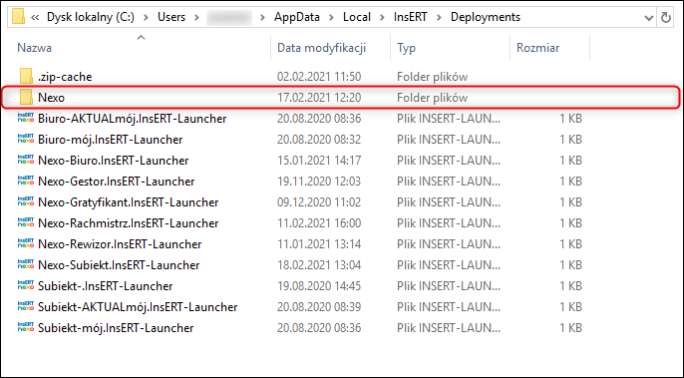Screen dimensions: 684x378
Task: Open the address bar history dropdown
Action: click(649, 18)
